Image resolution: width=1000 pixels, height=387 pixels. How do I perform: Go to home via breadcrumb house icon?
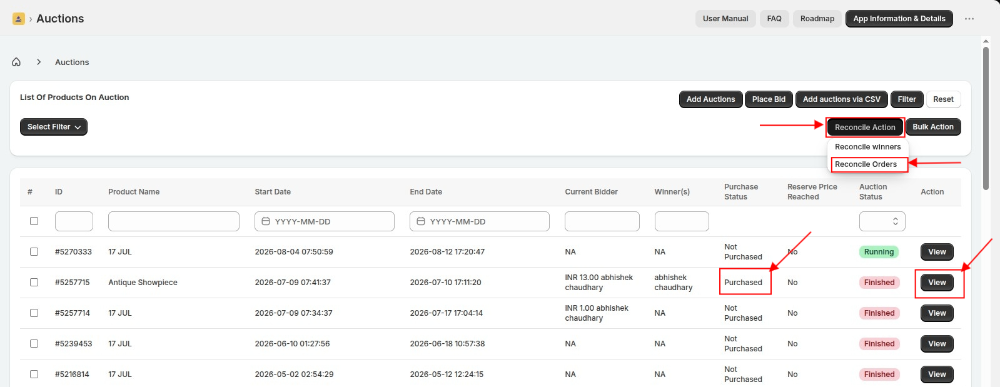pyautogui.click(x=17, y=62)
